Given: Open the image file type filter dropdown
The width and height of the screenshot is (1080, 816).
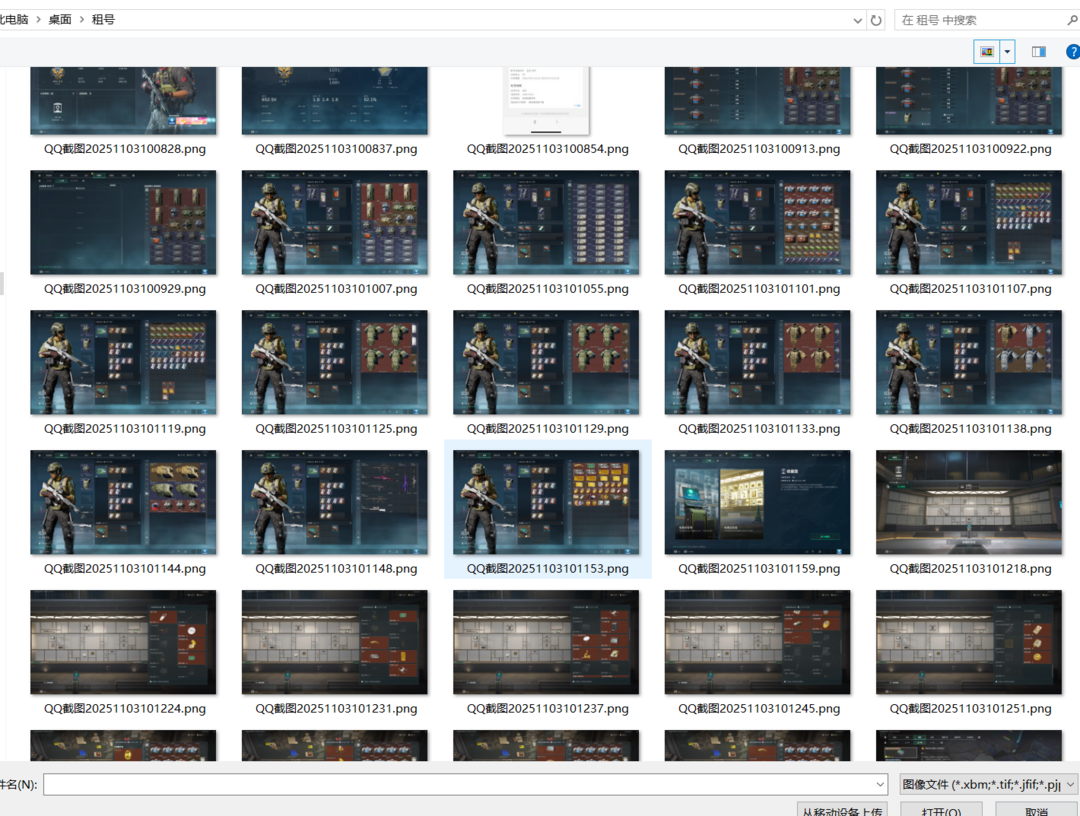Looking at the screenshot, I should pos(1071,785).
